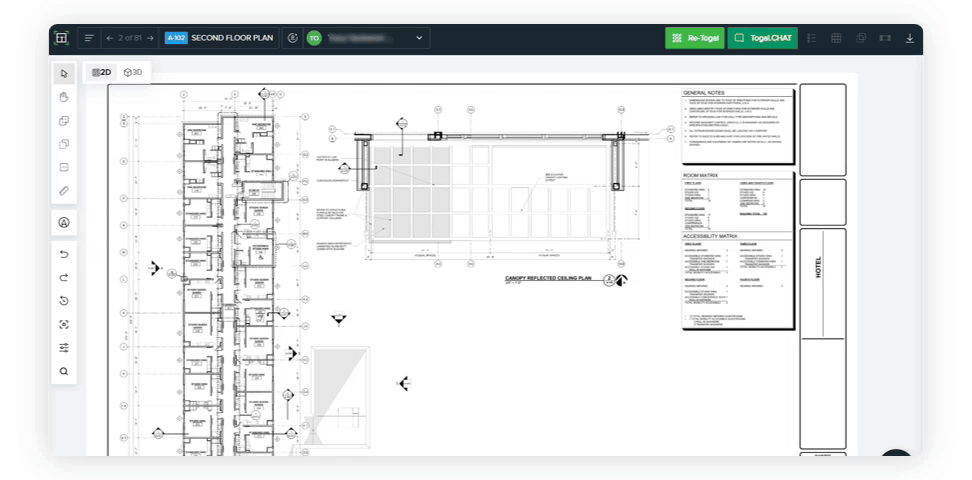
Task: Toggle the grid table view icon
Action: 836,38
